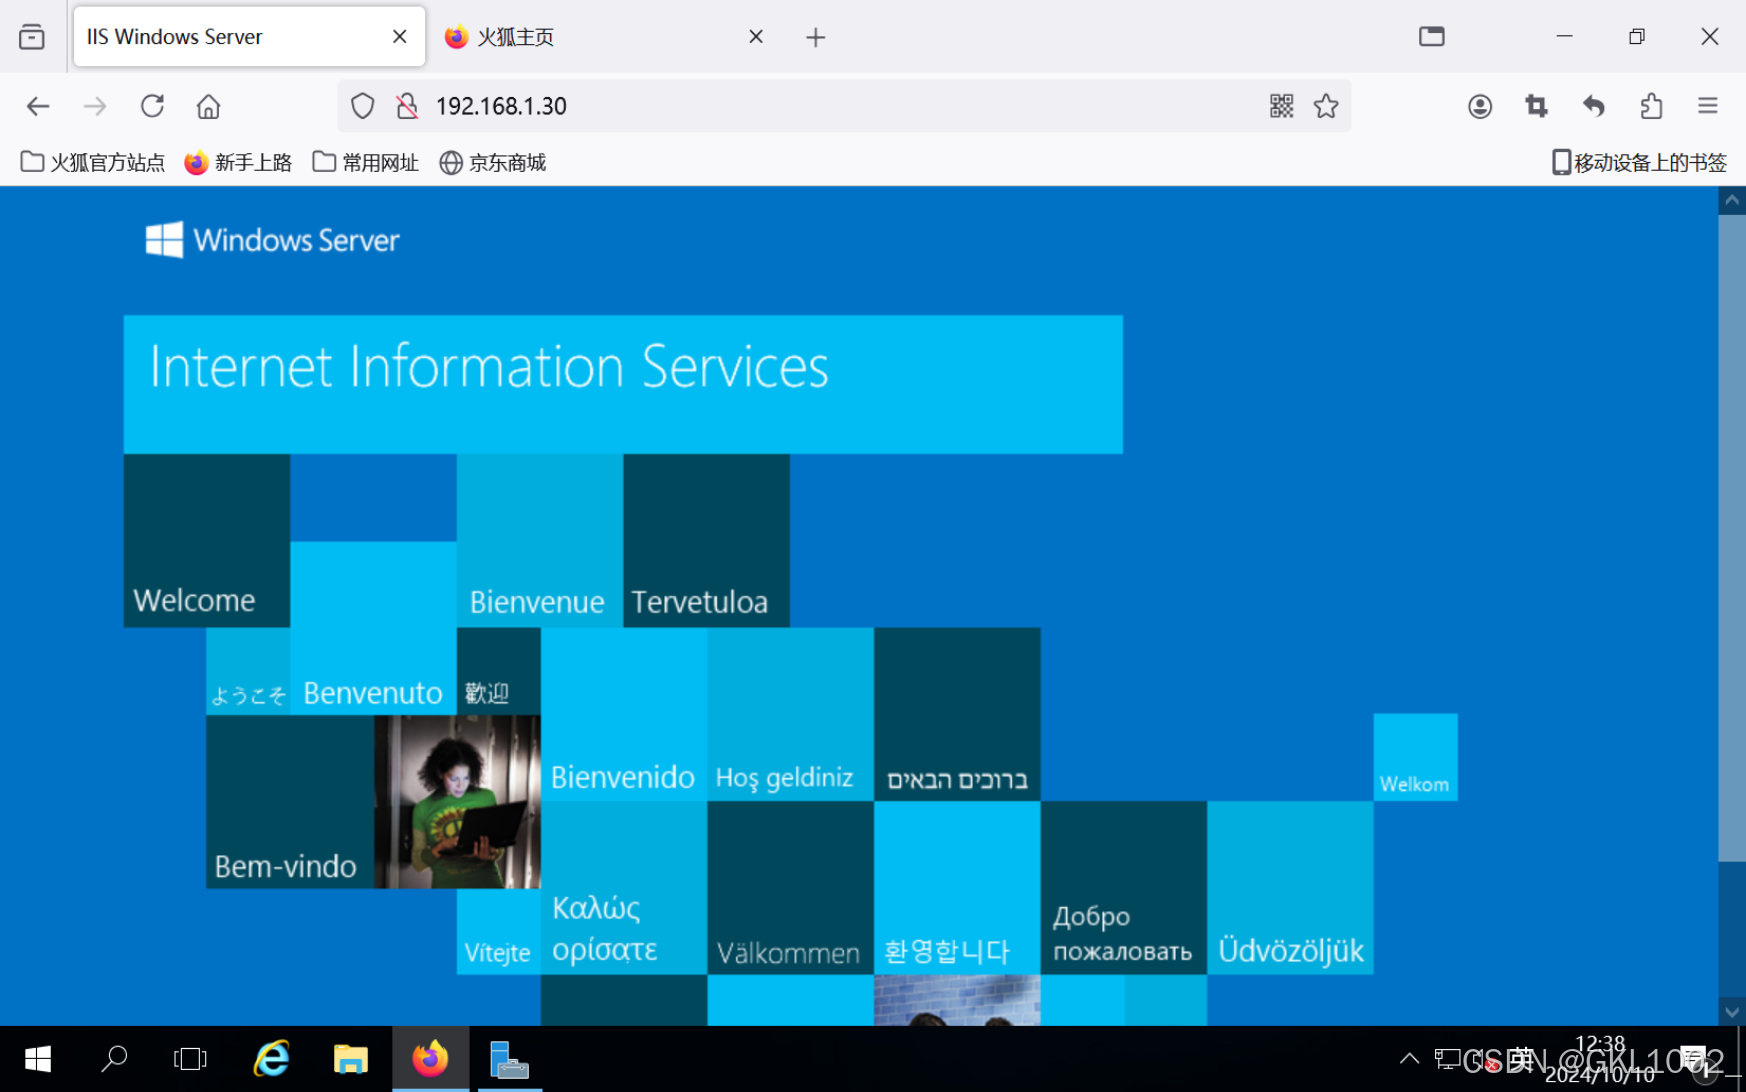Open the 火狐官方站点 bookmark folder

(x=93, y=162)
